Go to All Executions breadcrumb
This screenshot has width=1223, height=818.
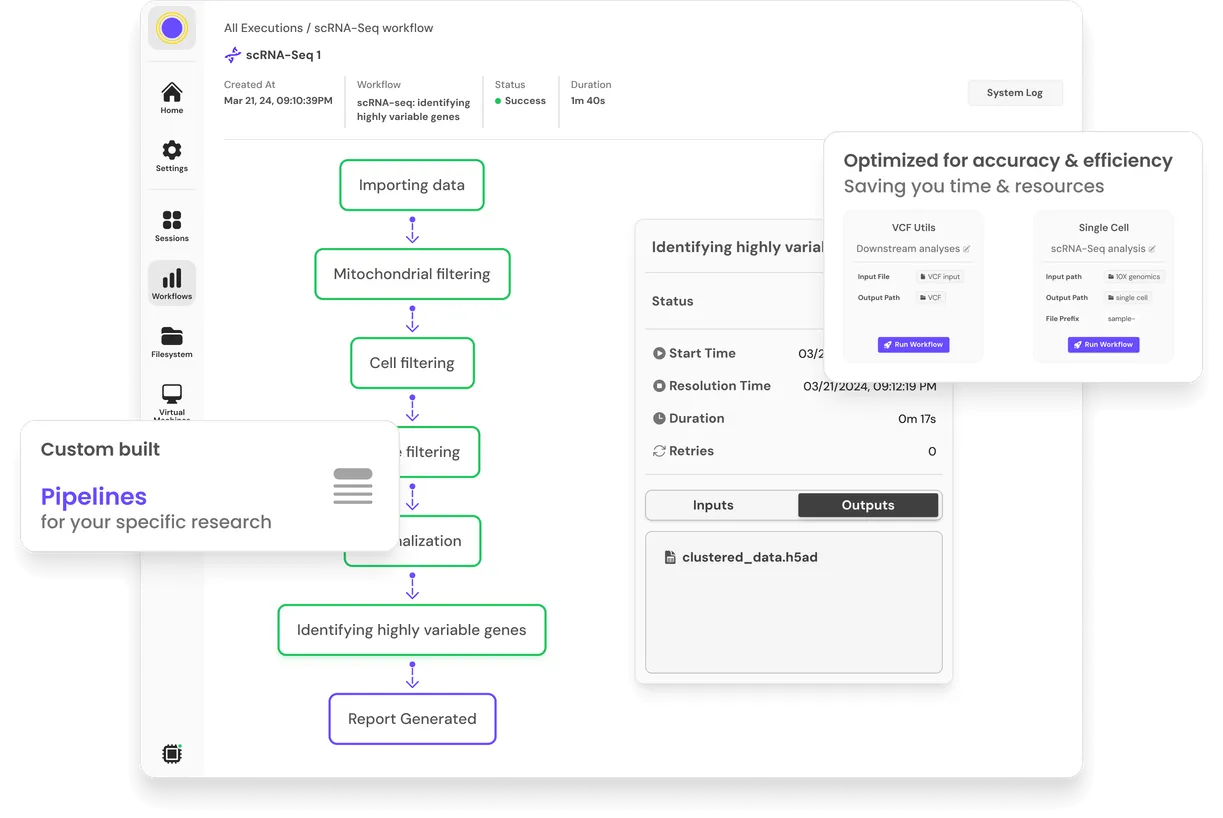(x=263, y=28)
